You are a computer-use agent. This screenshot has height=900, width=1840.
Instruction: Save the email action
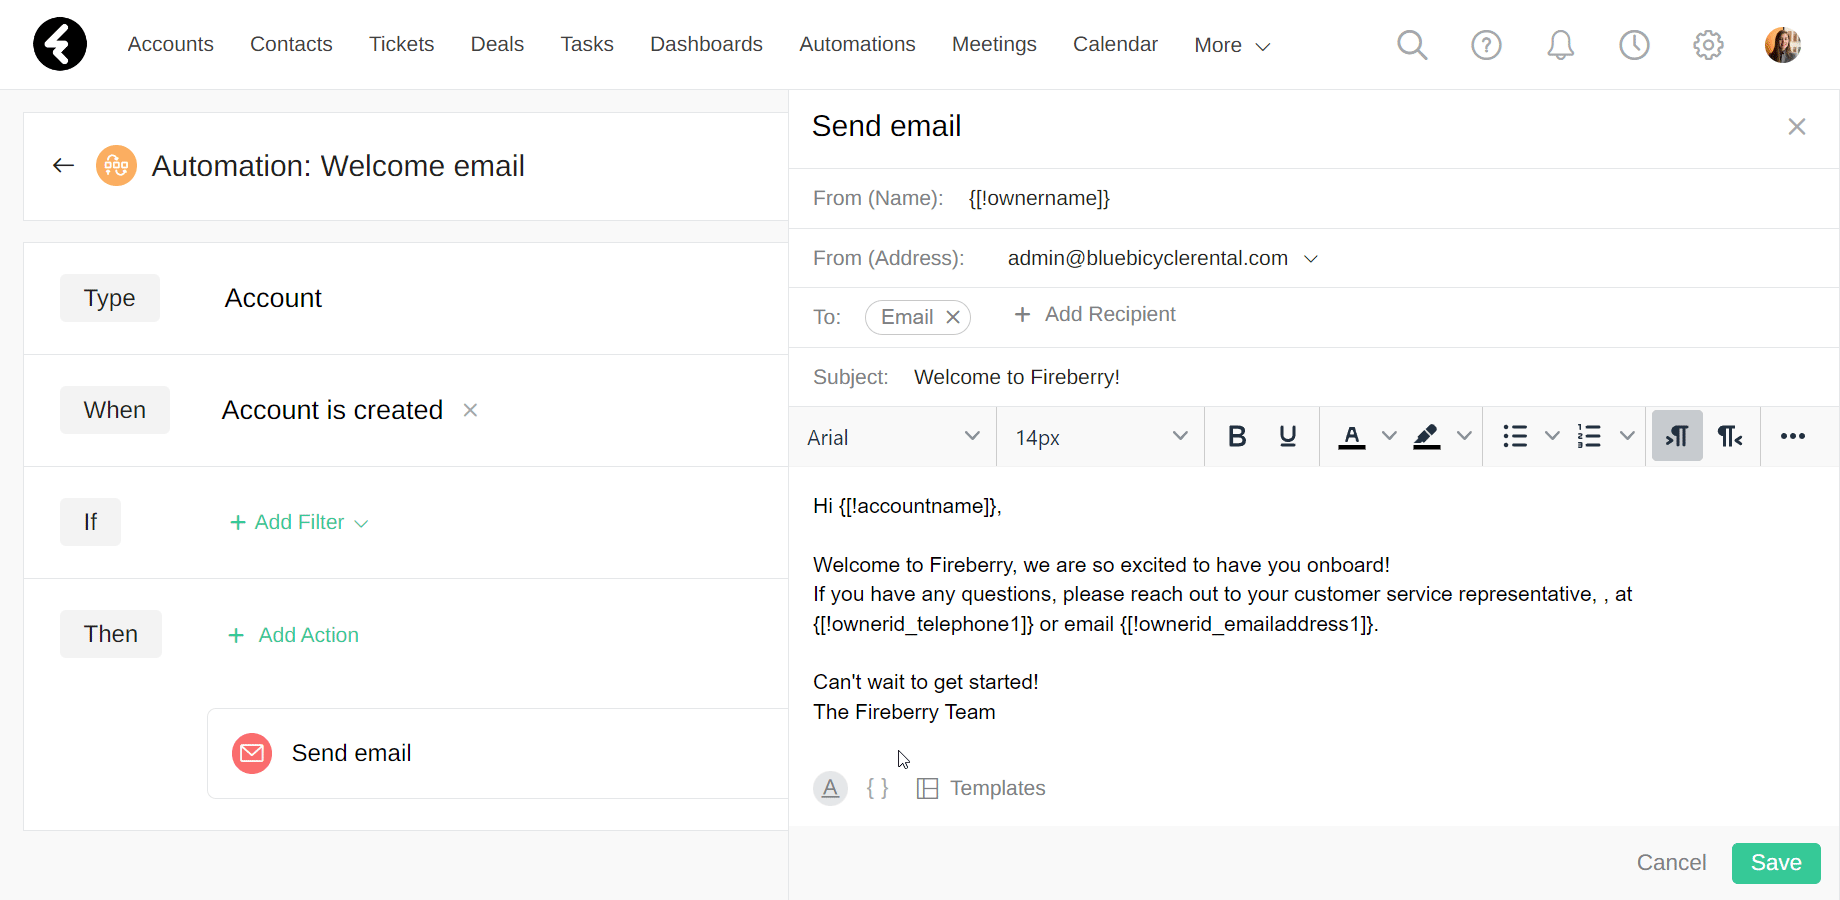coord(1776,863)
